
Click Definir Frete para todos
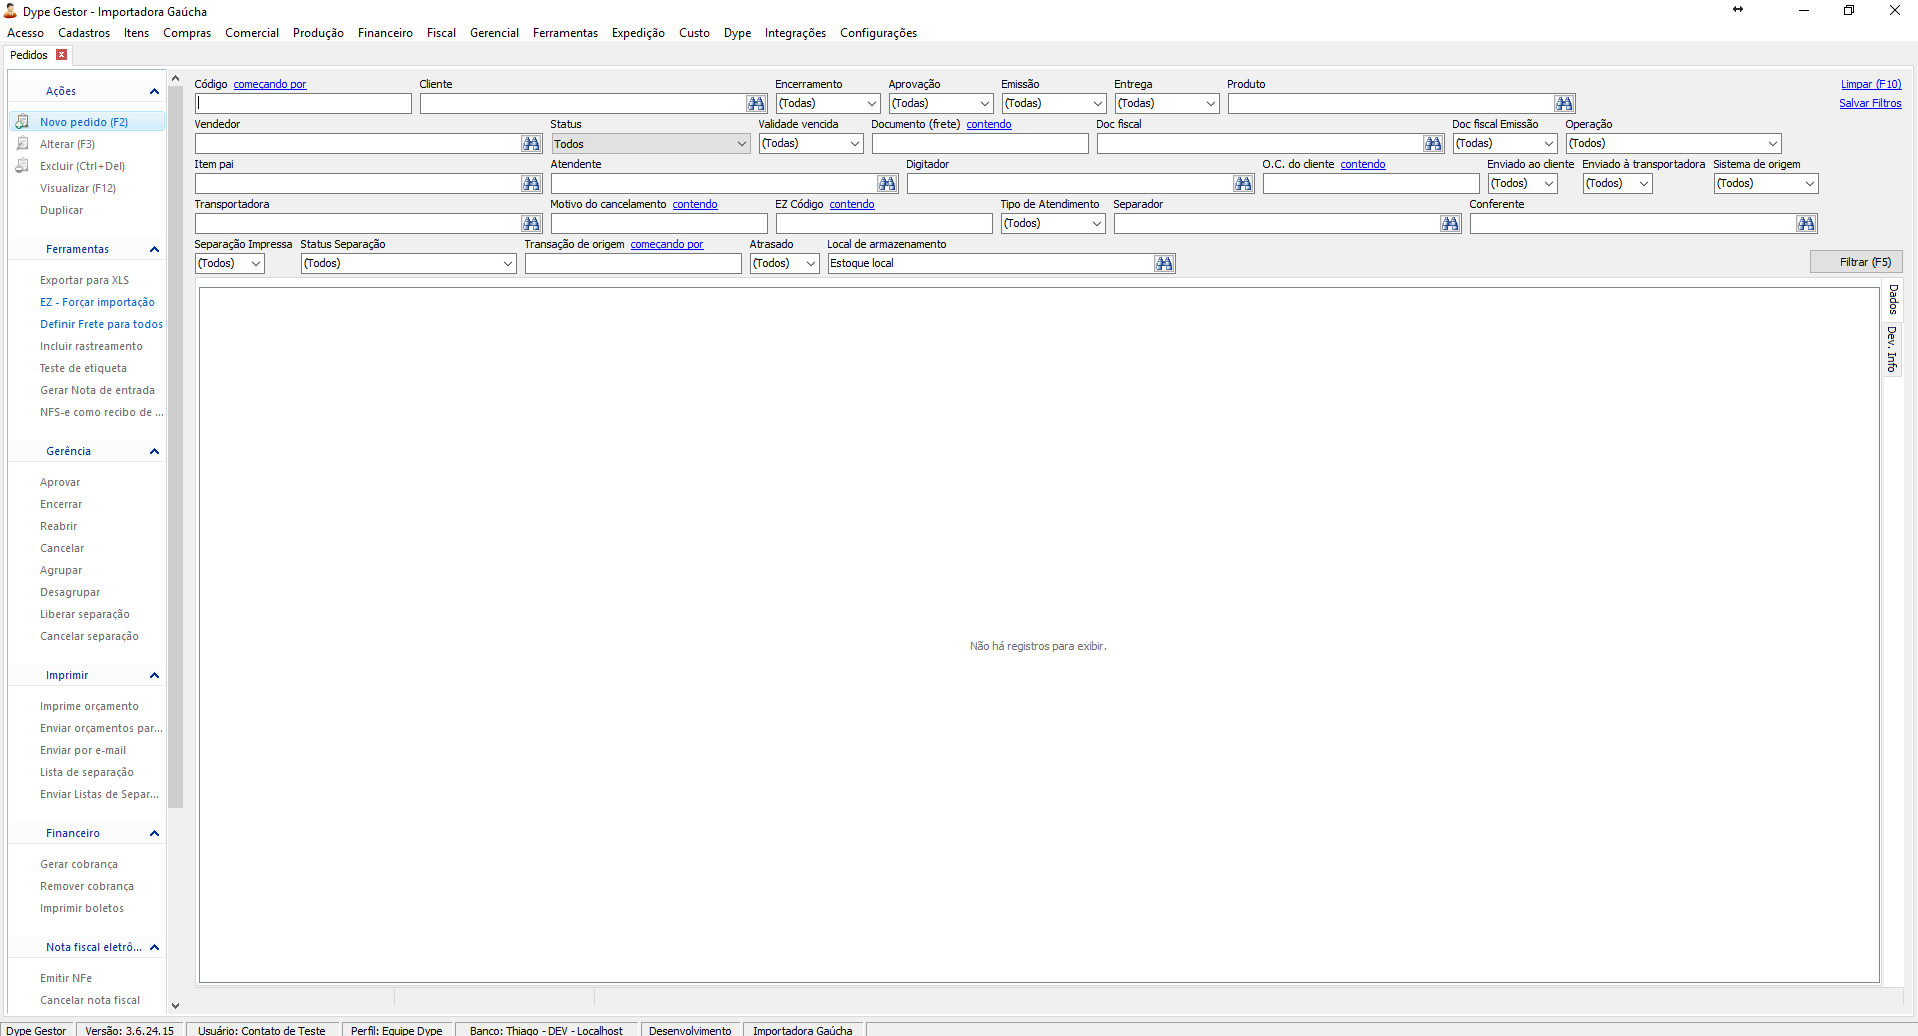click(101, 324)
